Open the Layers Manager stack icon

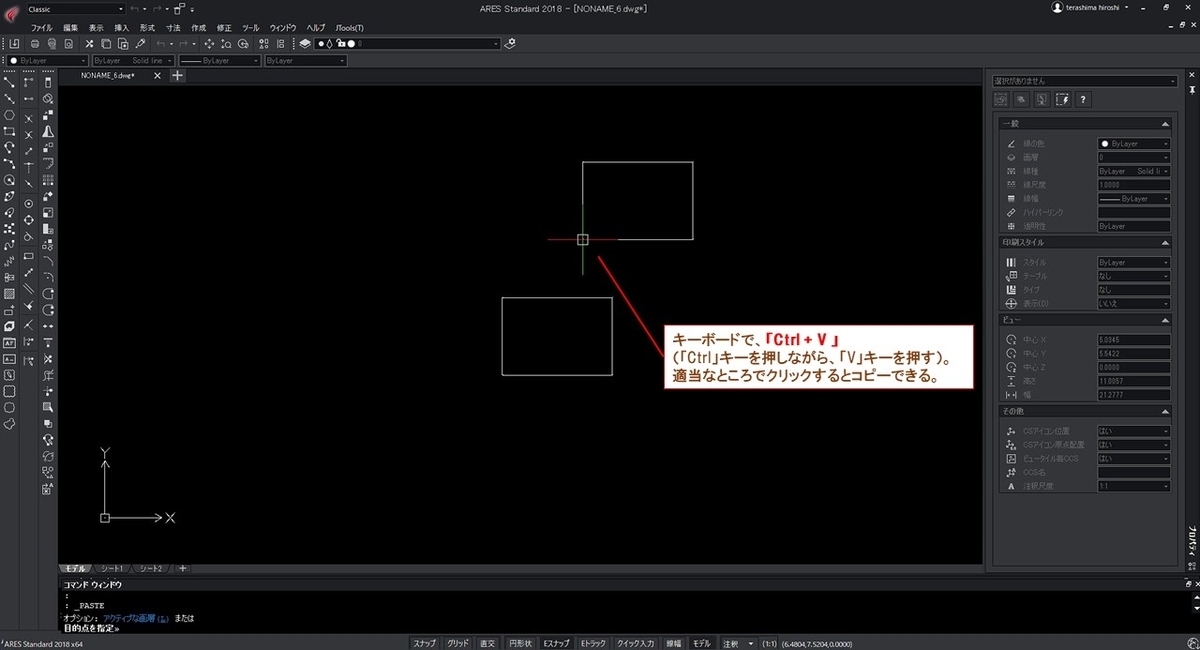tap(304, 44)
